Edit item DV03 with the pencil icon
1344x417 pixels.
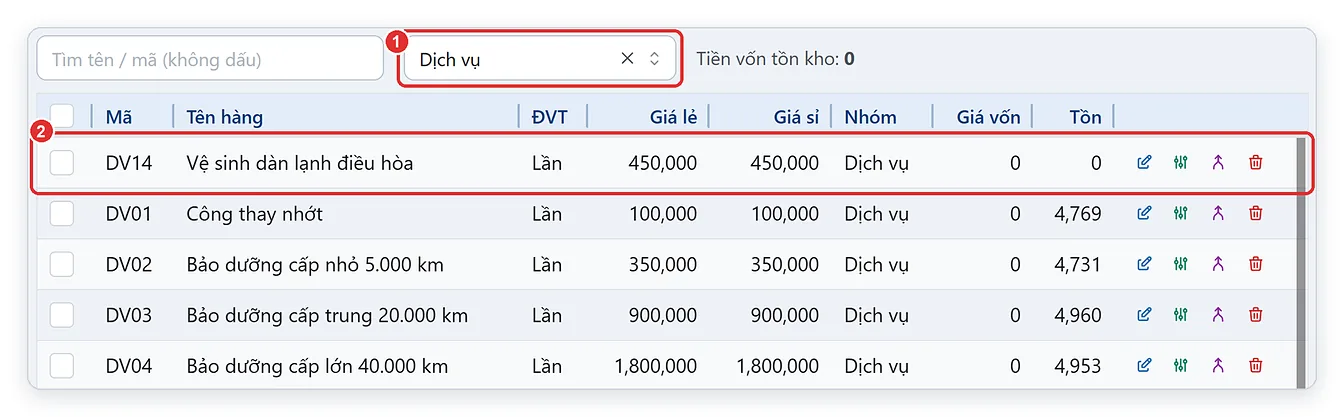point(1145,315)
